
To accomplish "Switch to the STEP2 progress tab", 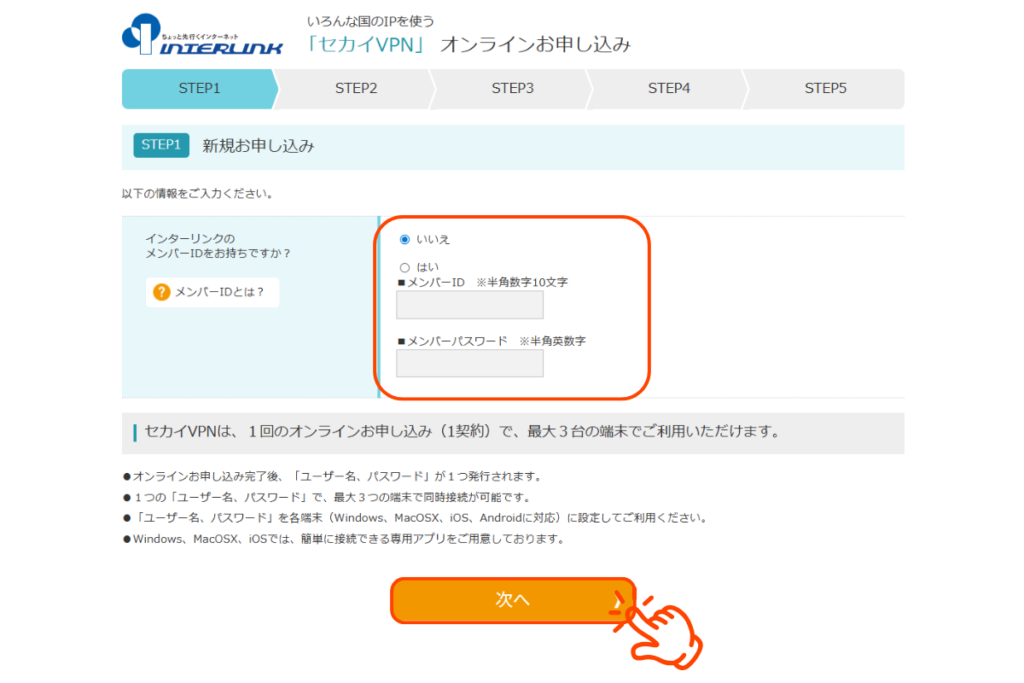I will click(356, 88).
